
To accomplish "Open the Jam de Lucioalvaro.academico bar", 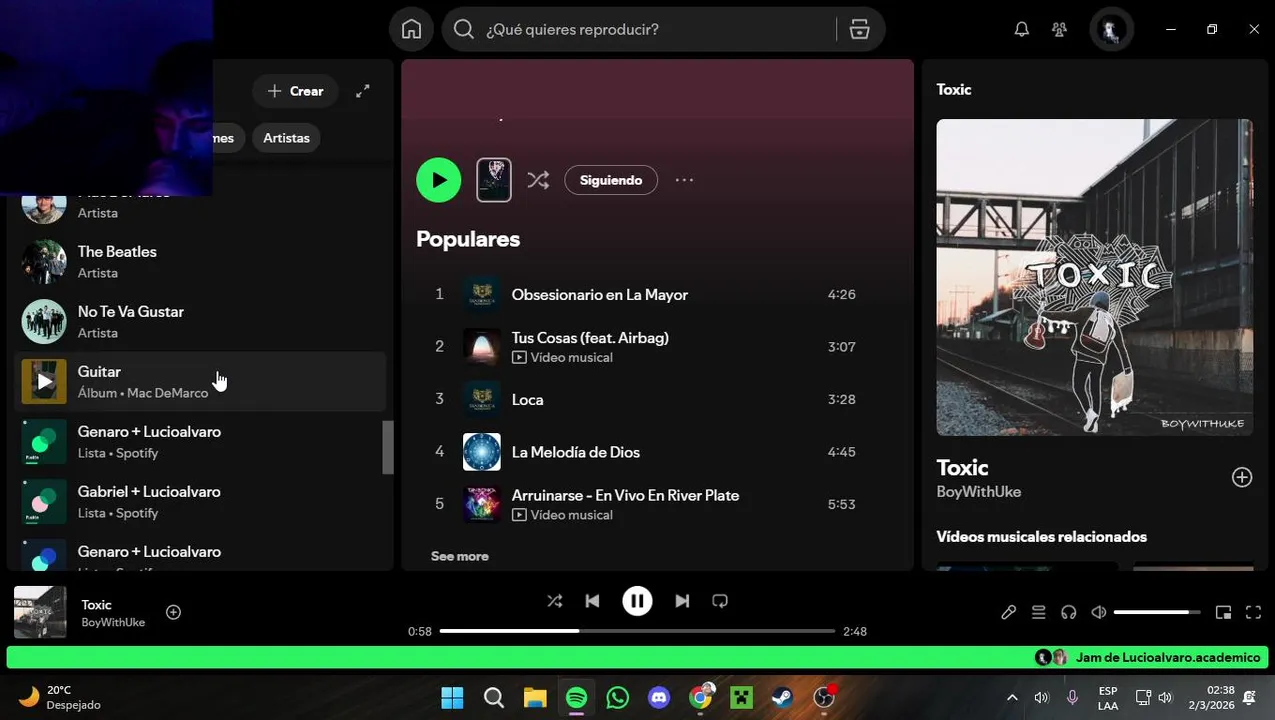I will (x=638, y=657).
